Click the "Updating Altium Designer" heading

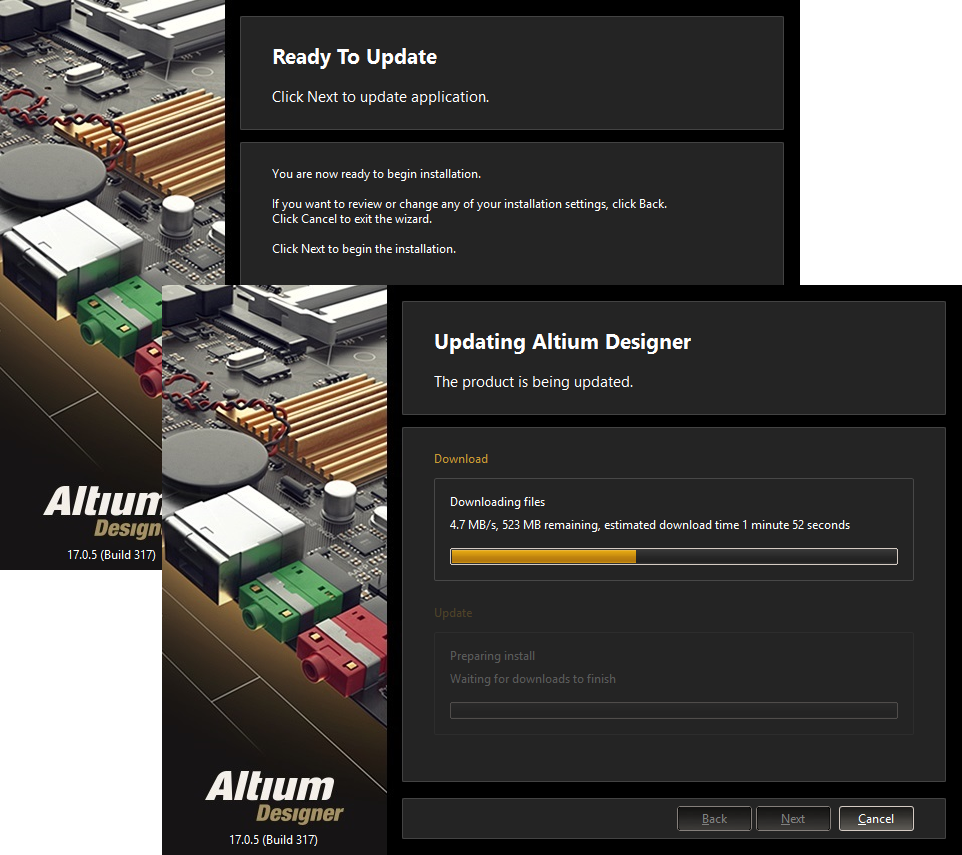[x=562, y=342]
